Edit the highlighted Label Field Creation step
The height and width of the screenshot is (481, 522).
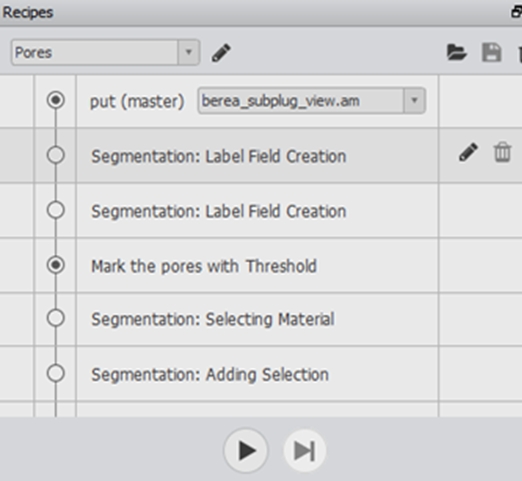pos(468,152)
